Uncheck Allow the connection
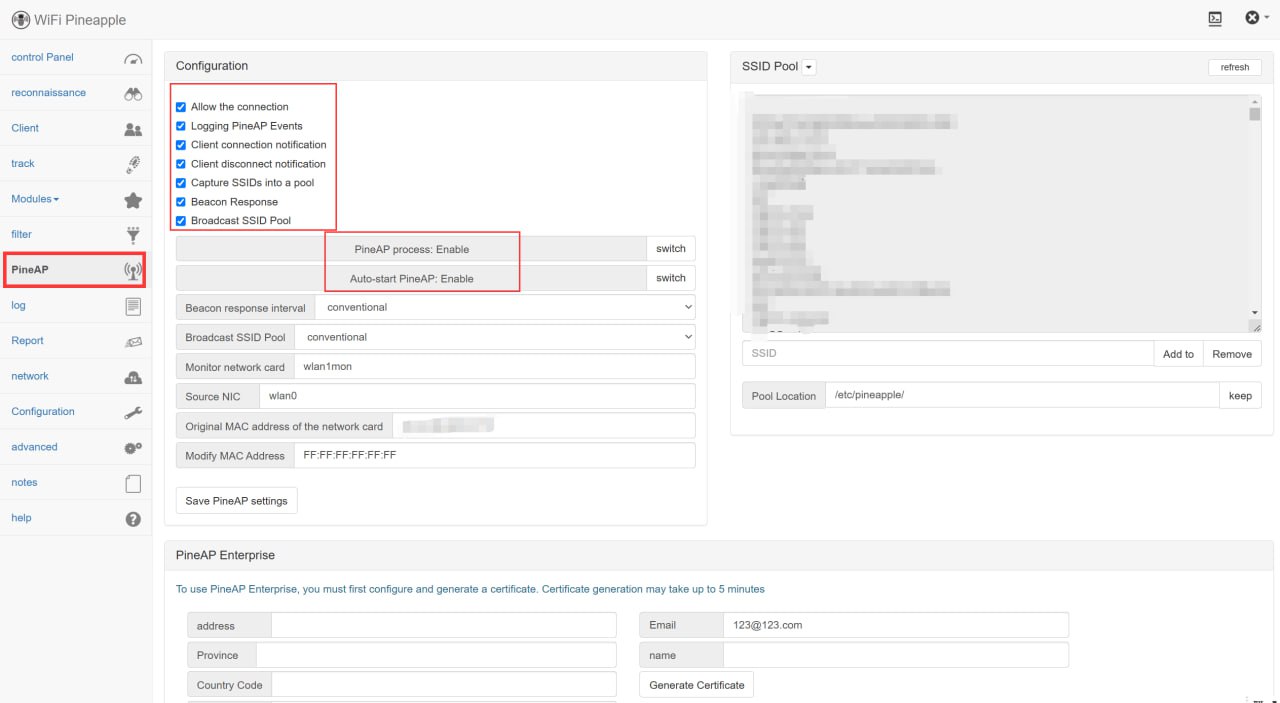The image size is (1280, 703). [181, 107]
